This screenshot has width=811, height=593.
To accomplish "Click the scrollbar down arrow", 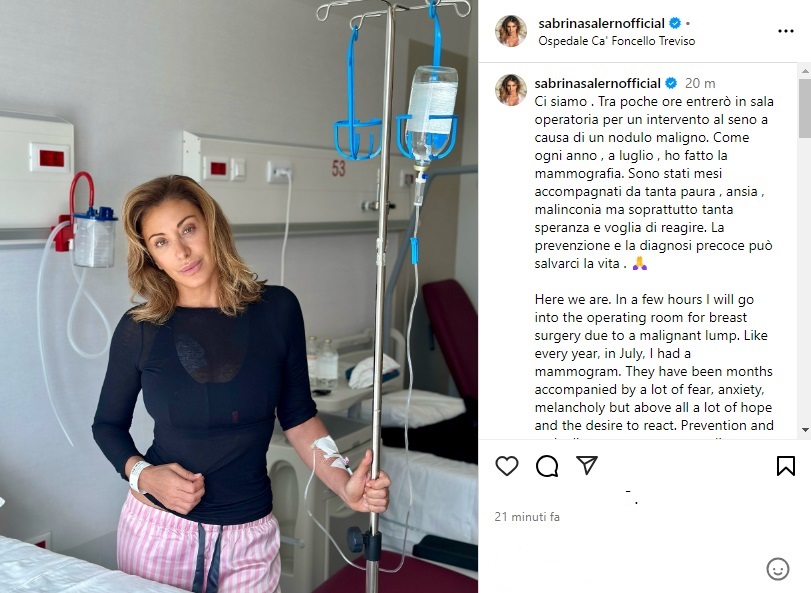I will pyautogui.click(x=805, y=430).
